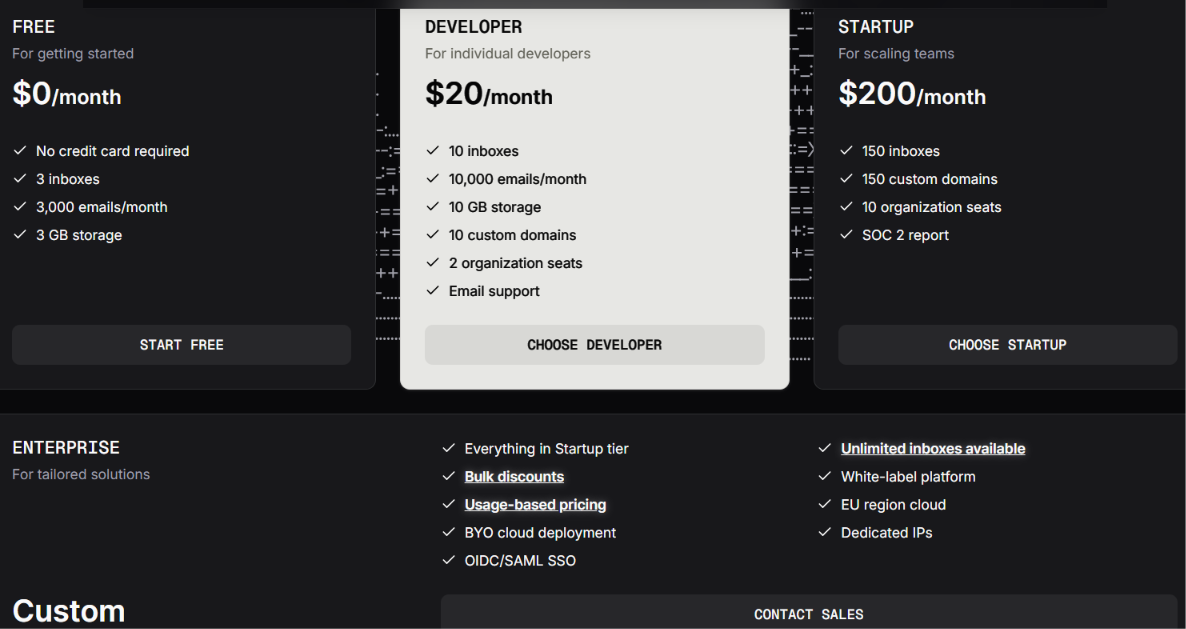Viewport: 1186px width, 629px height.
Task: Click '10 organization seats' feature text
Action: coord(932,207)
